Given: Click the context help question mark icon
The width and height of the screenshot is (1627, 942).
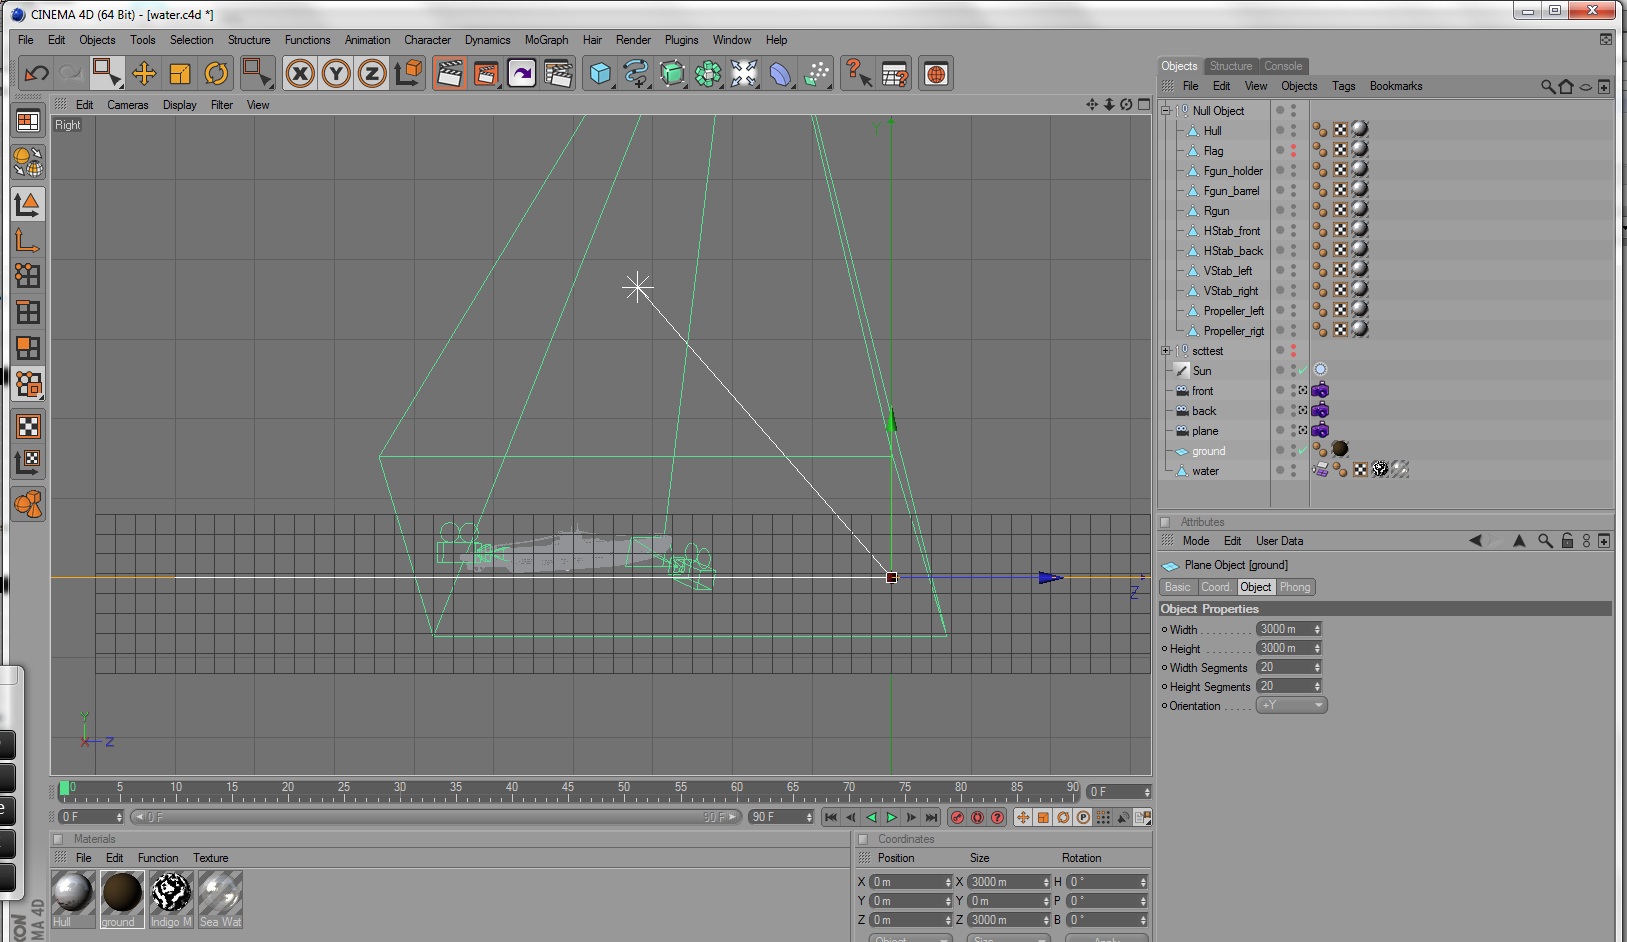Looking at the screenshot, I should click(x=858, y=73).
